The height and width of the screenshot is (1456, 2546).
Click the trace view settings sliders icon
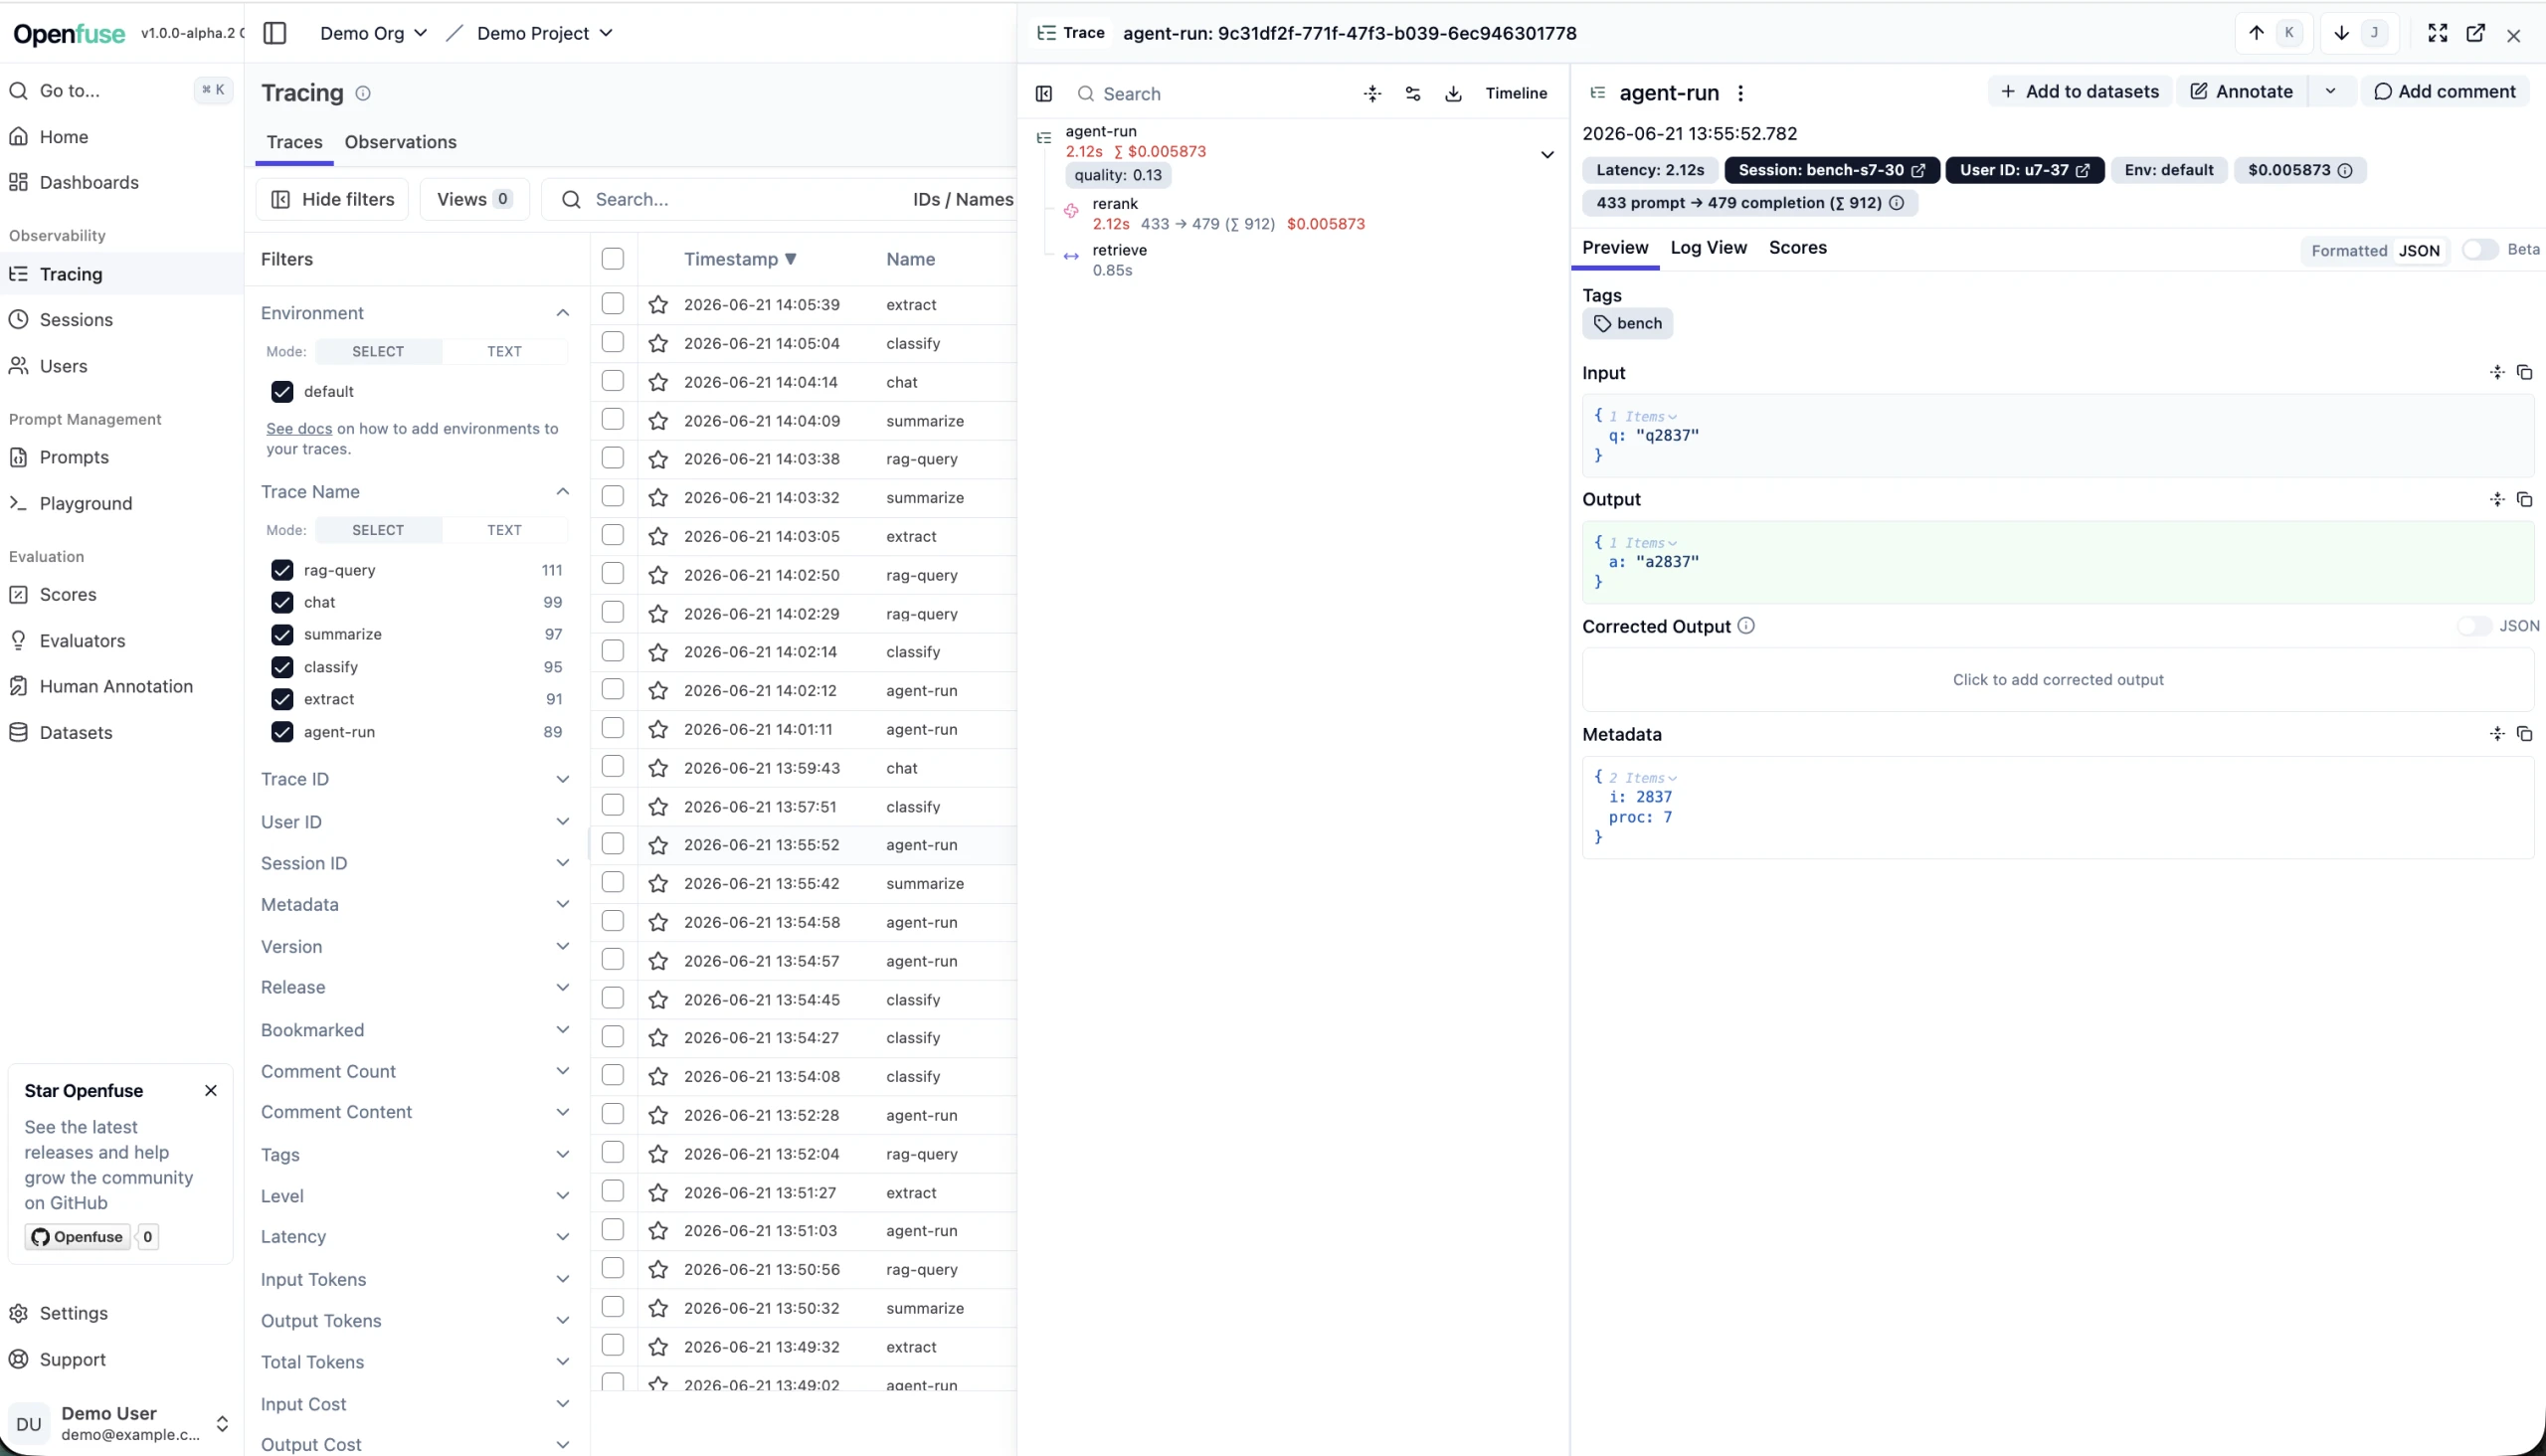[1413, 94]
